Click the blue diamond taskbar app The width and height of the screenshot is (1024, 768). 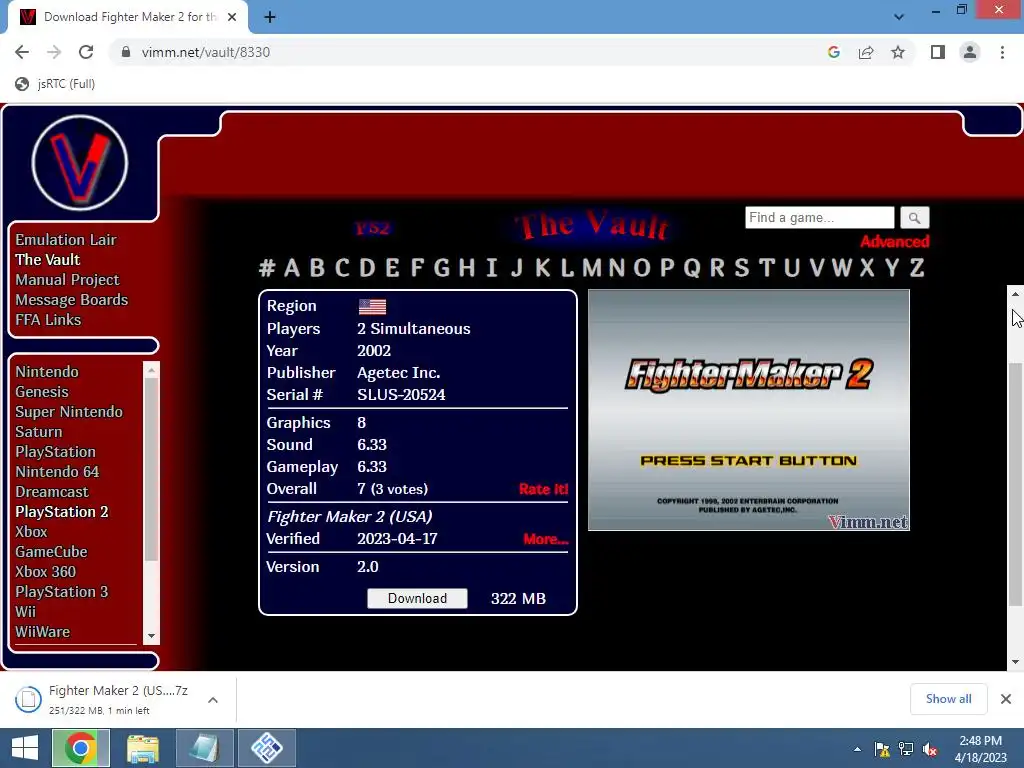coord(267,748)
